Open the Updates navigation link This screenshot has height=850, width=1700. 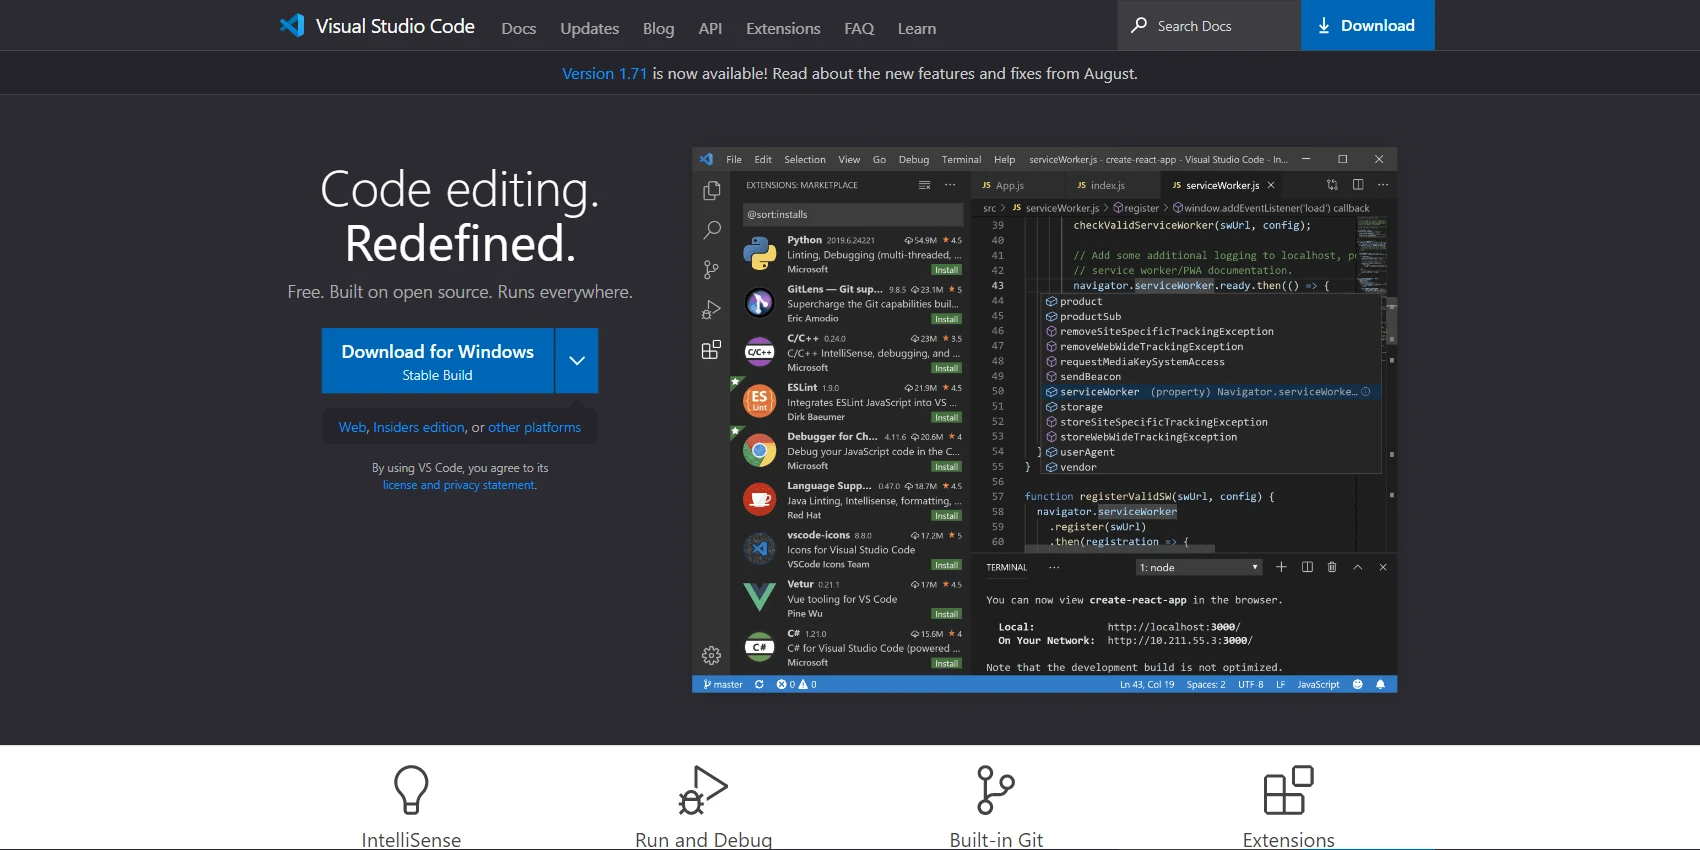coord(589,28)
